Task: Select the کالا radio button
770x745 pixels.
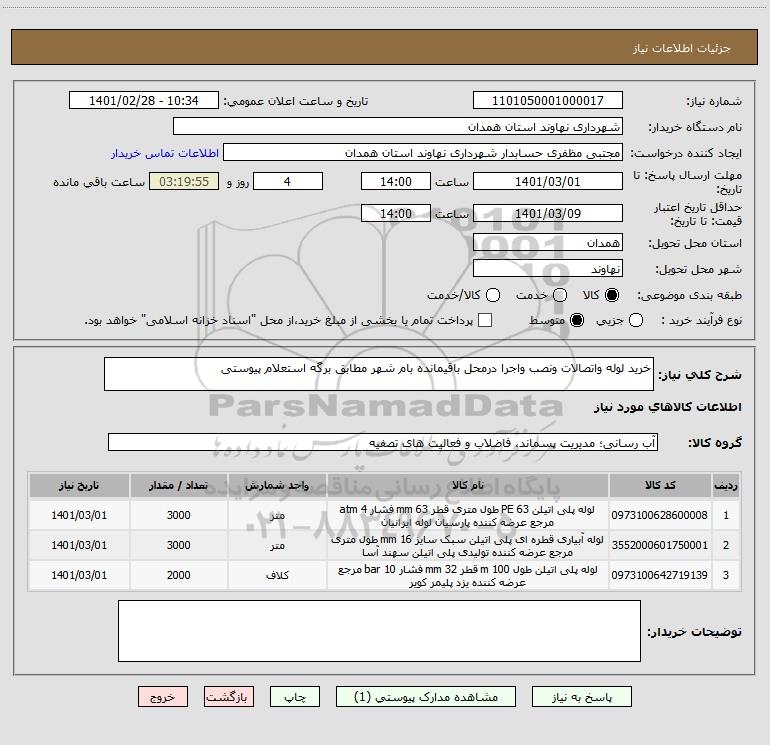Action: [x=612, y=295]
